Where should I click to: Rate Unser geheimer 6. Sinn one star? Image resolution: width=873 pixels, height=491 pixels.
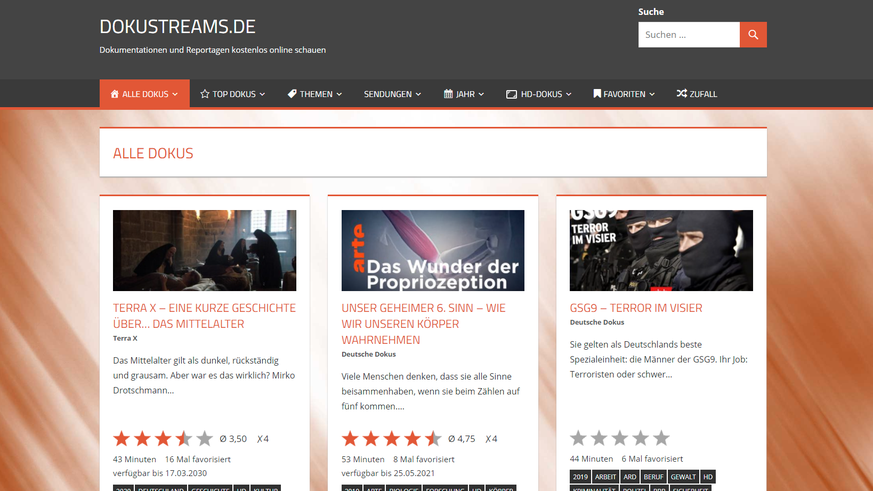tap(350, 439)
